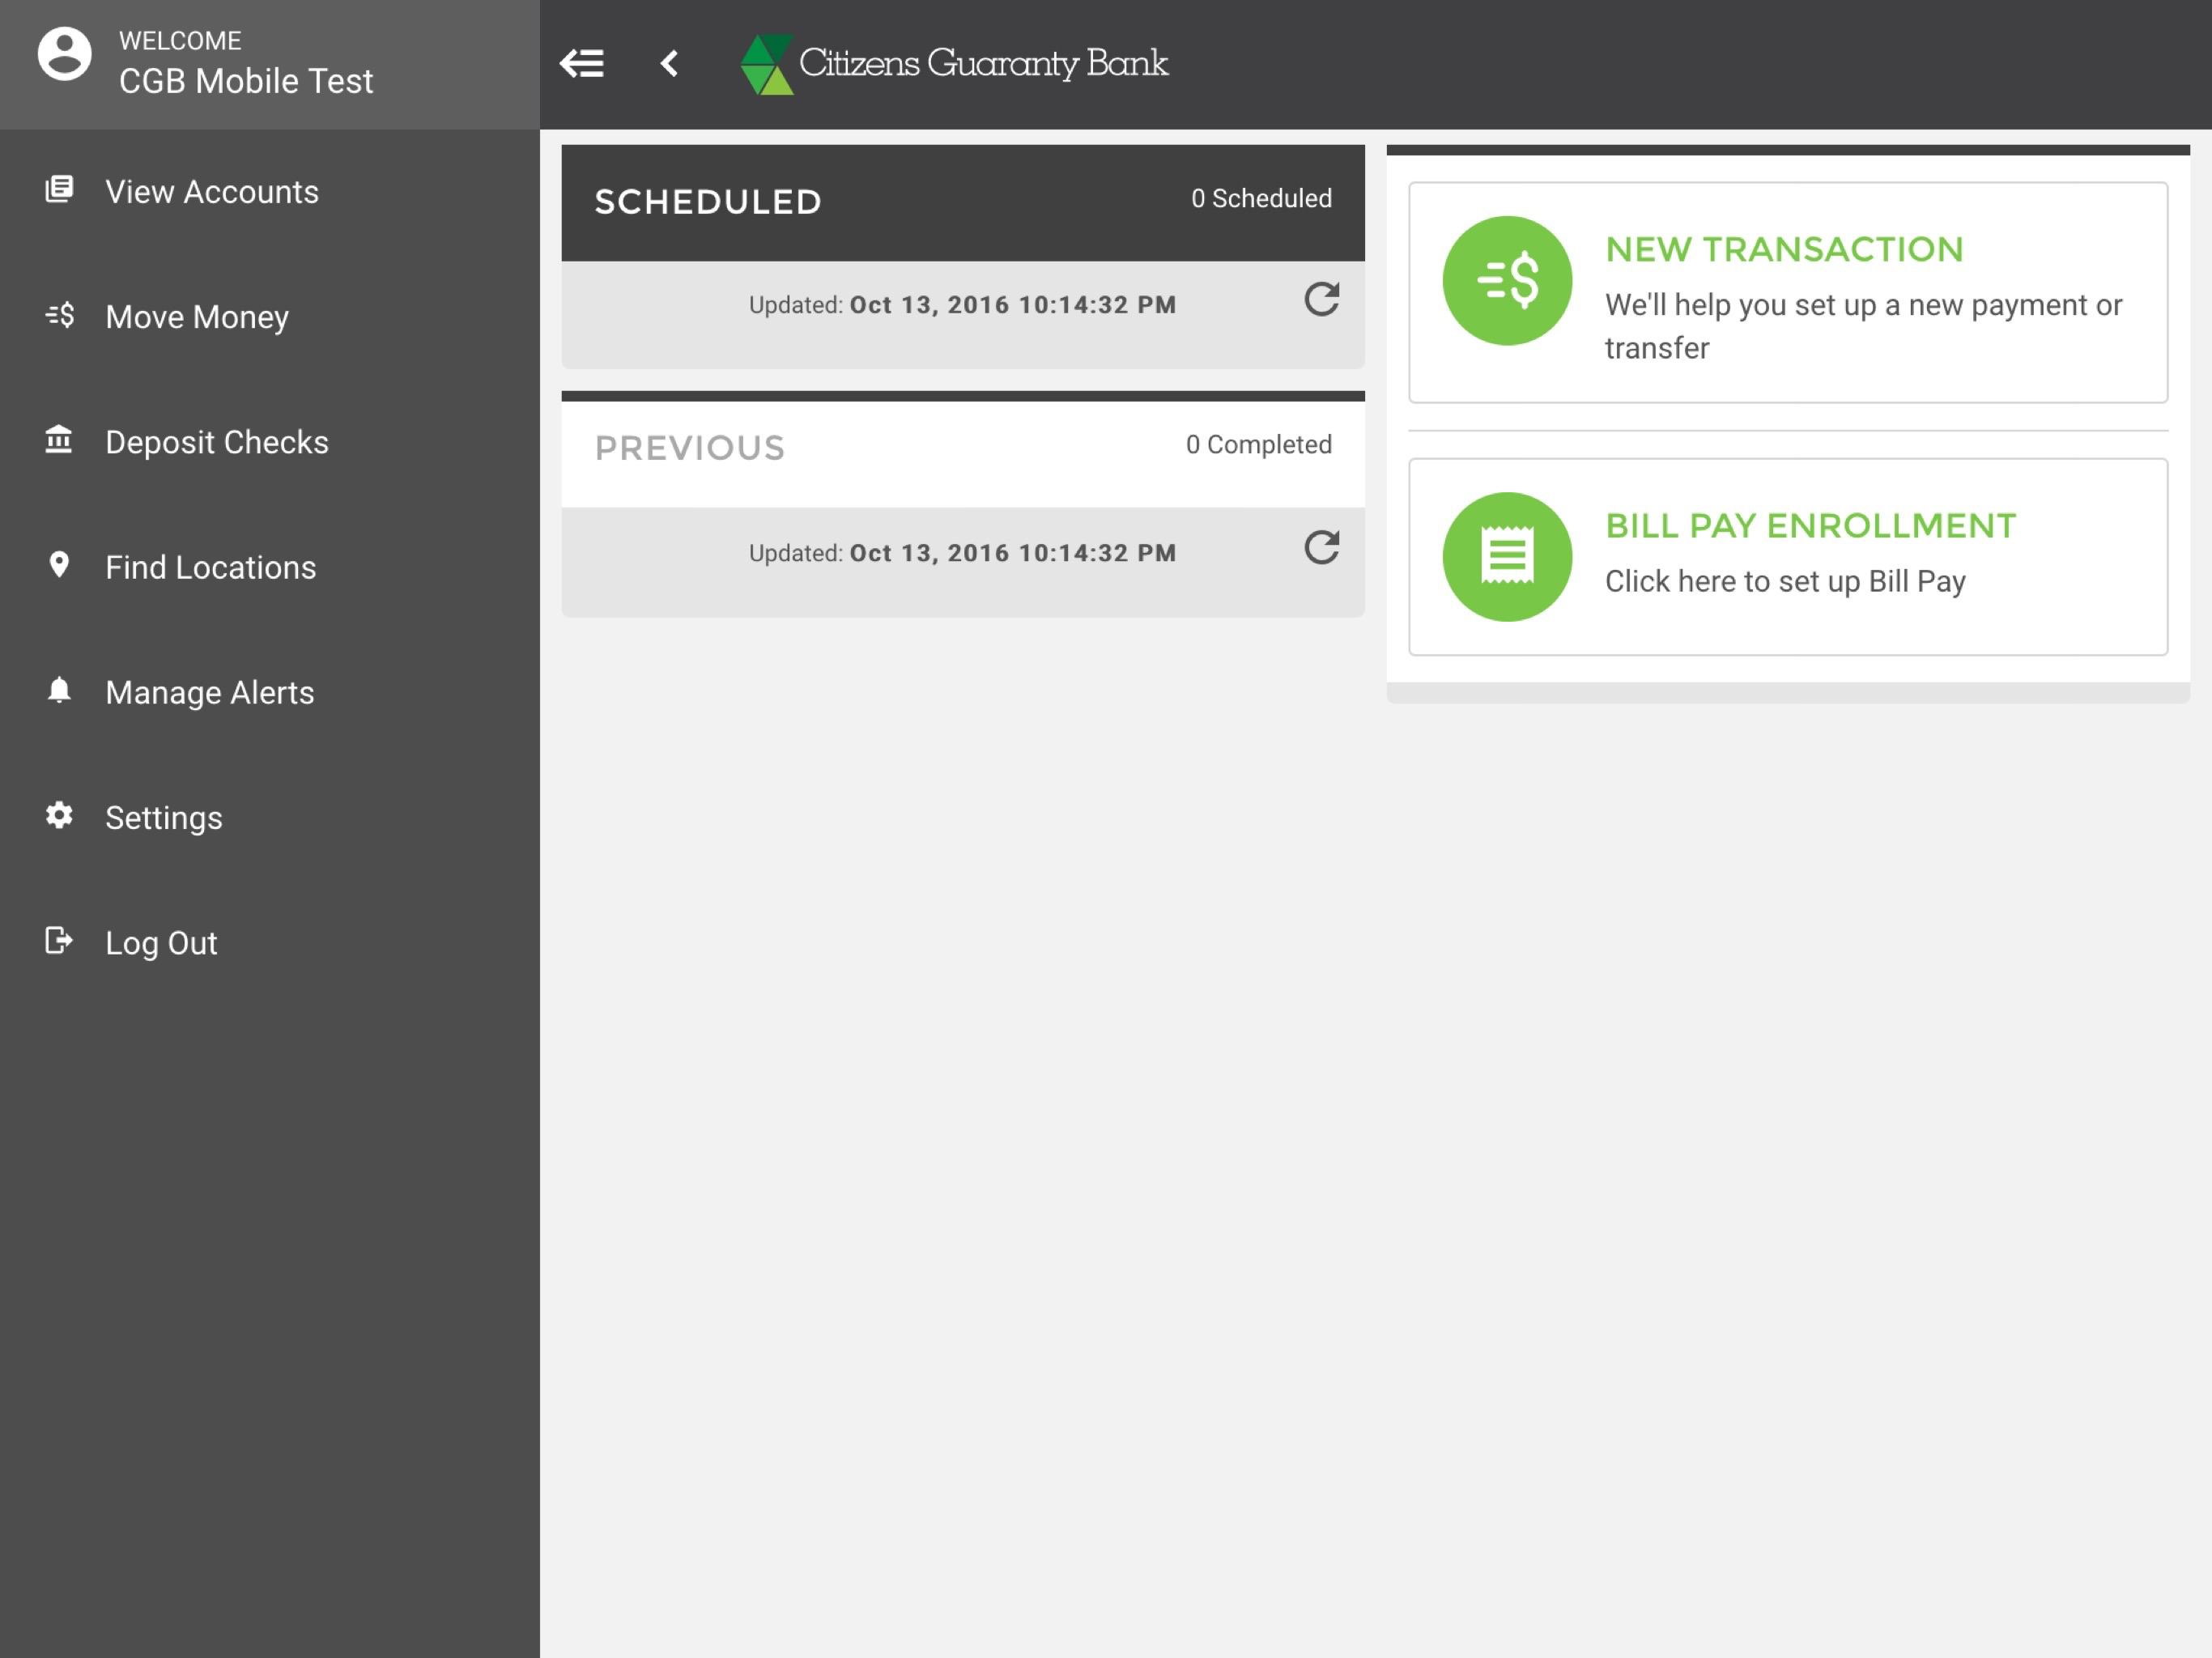The width and height of the screenshot is (2212, 1658).
Task: Click the '0 Completed' count
Action: (1259, 444)
